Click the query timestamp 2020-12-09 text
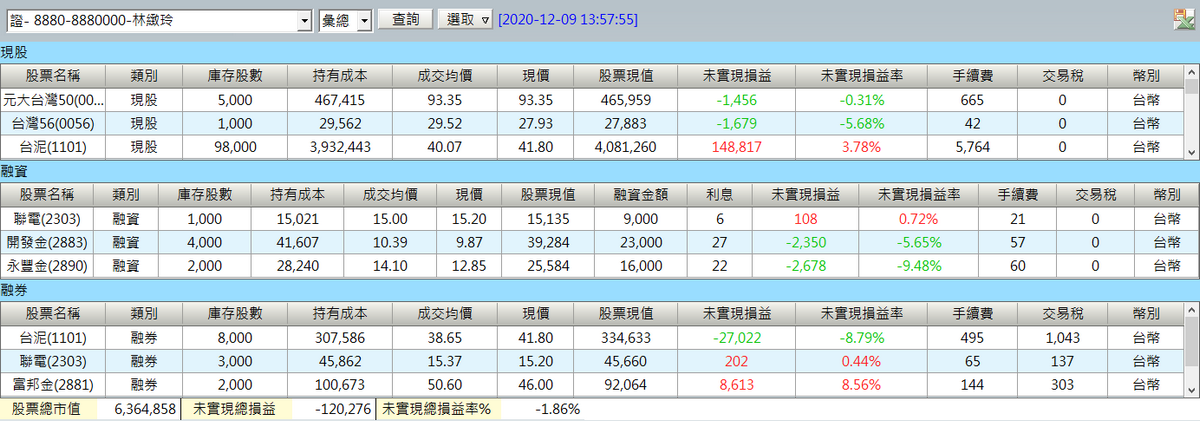 tap(567, 20)
